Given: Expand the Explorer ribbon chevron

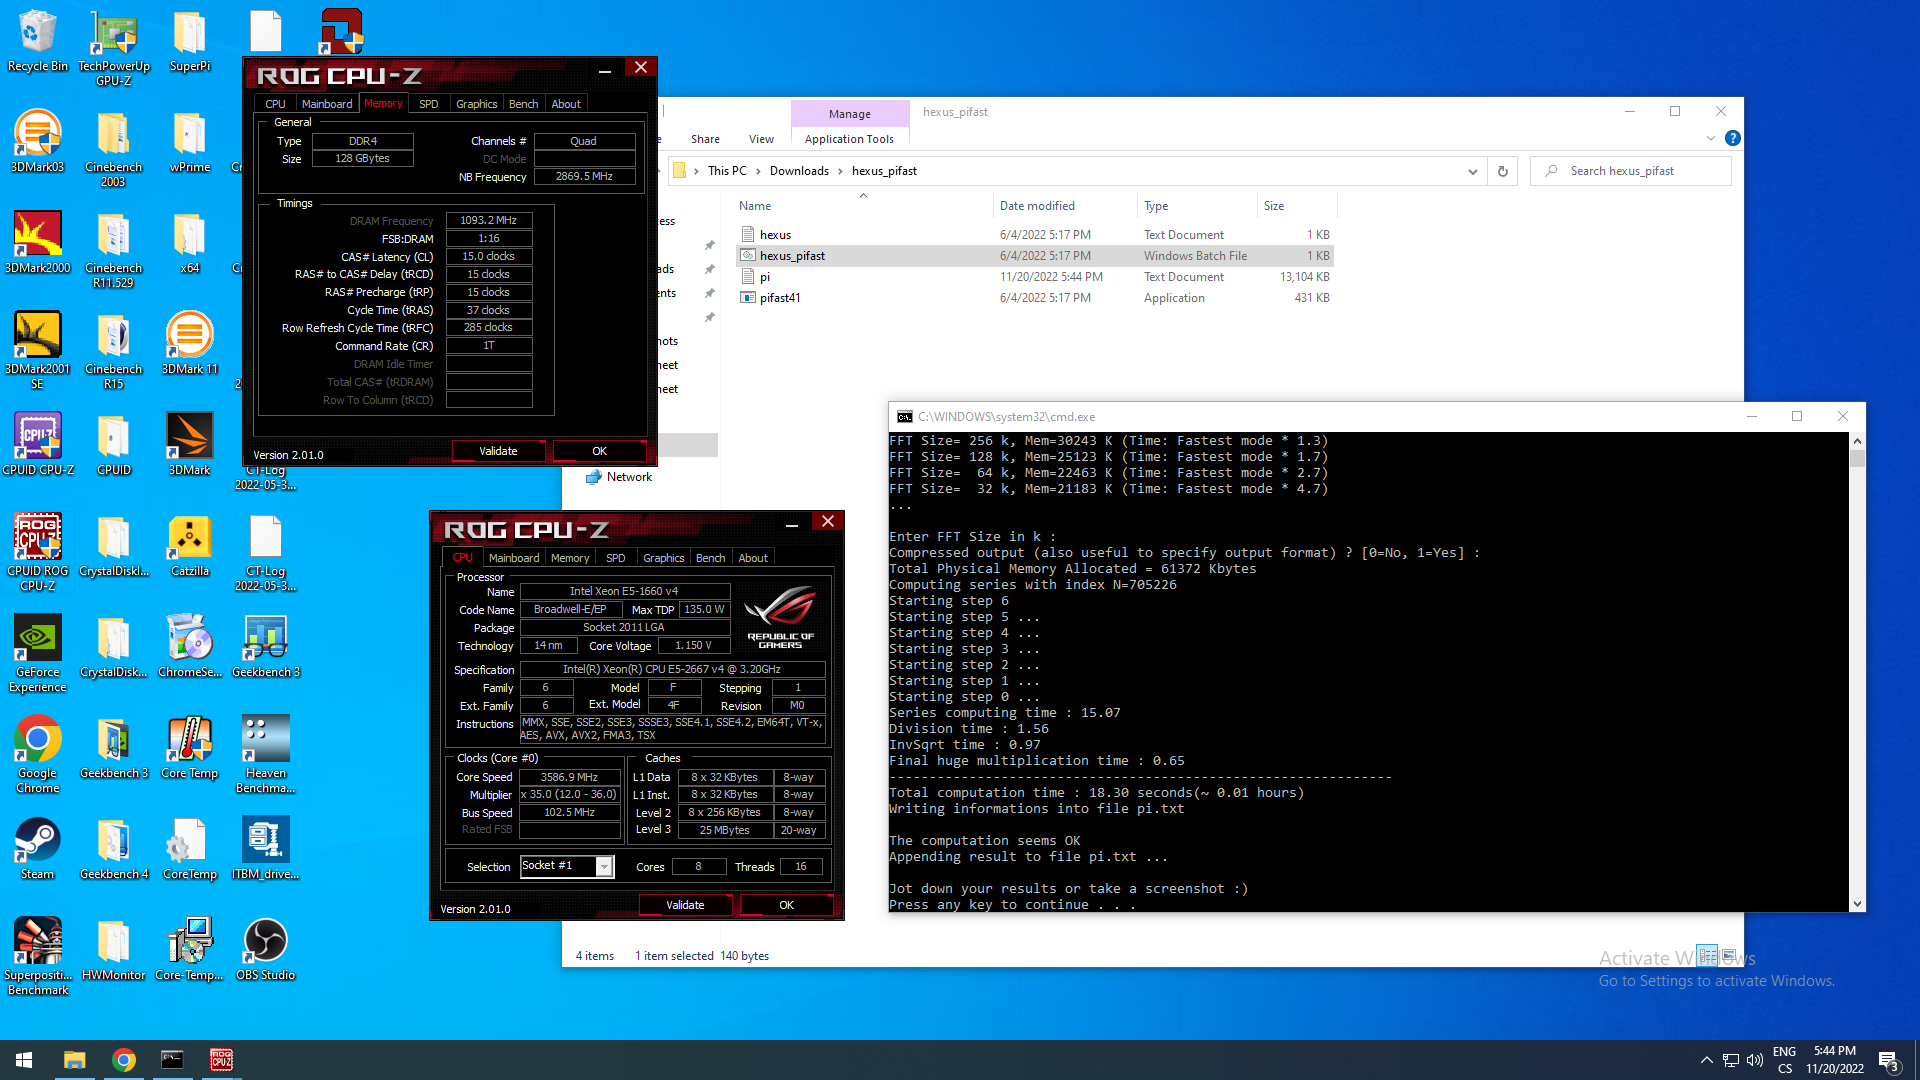Looking at the screenshot, I should pyautogui.click(x=1710, y=138).
